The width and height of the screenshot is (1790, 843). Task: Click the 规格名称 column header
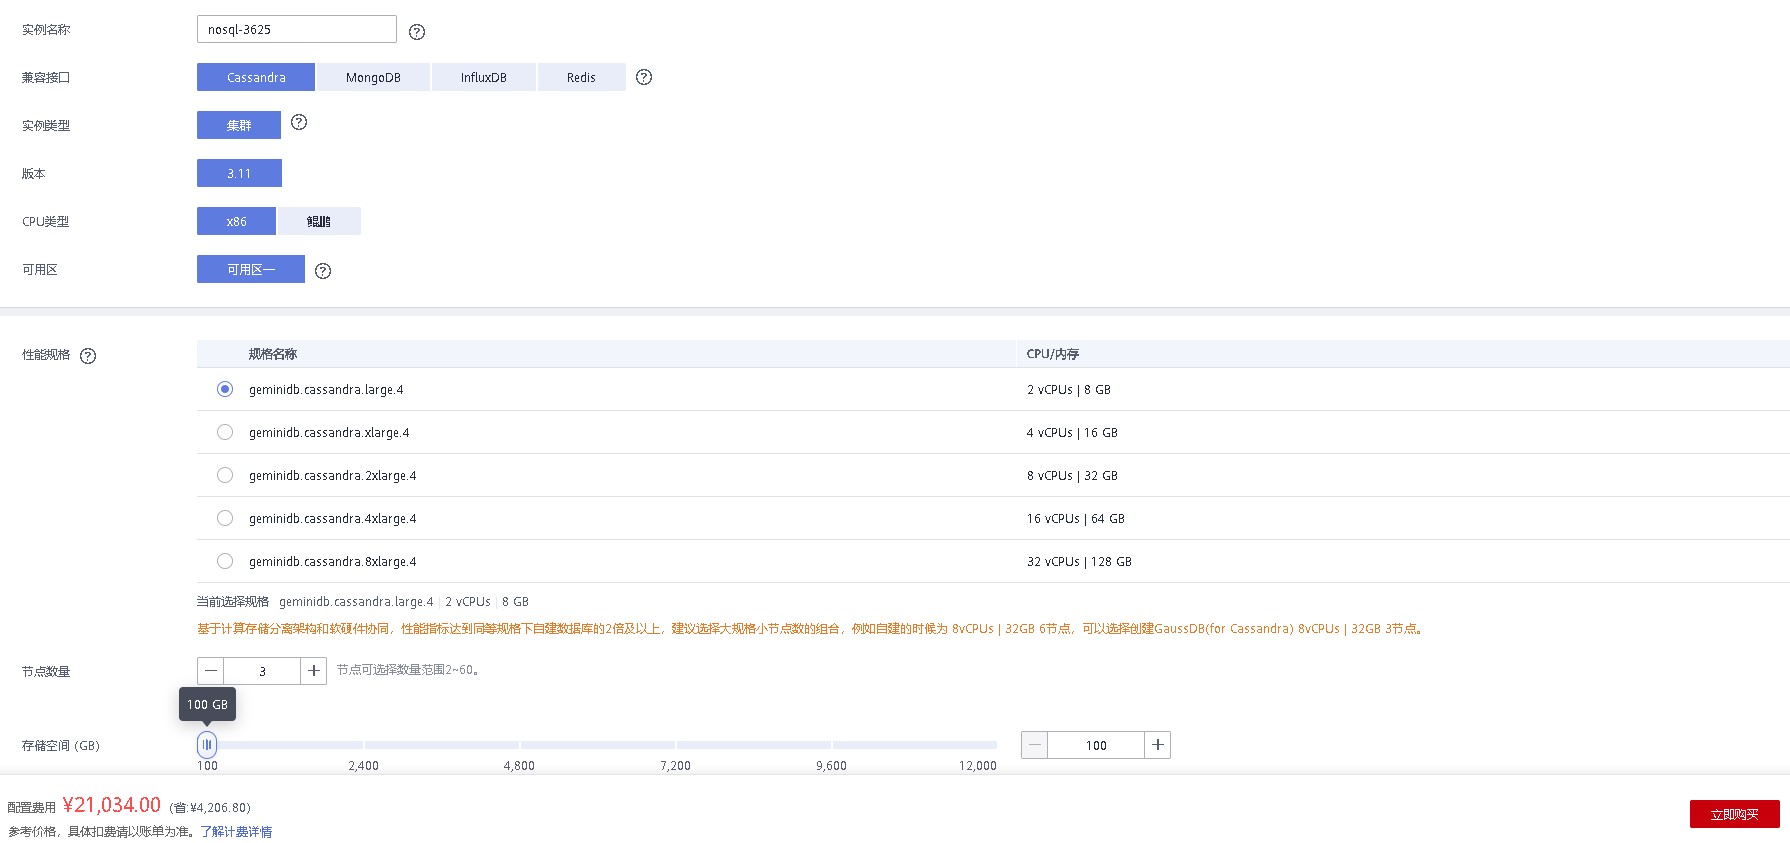tap(273, 354)
